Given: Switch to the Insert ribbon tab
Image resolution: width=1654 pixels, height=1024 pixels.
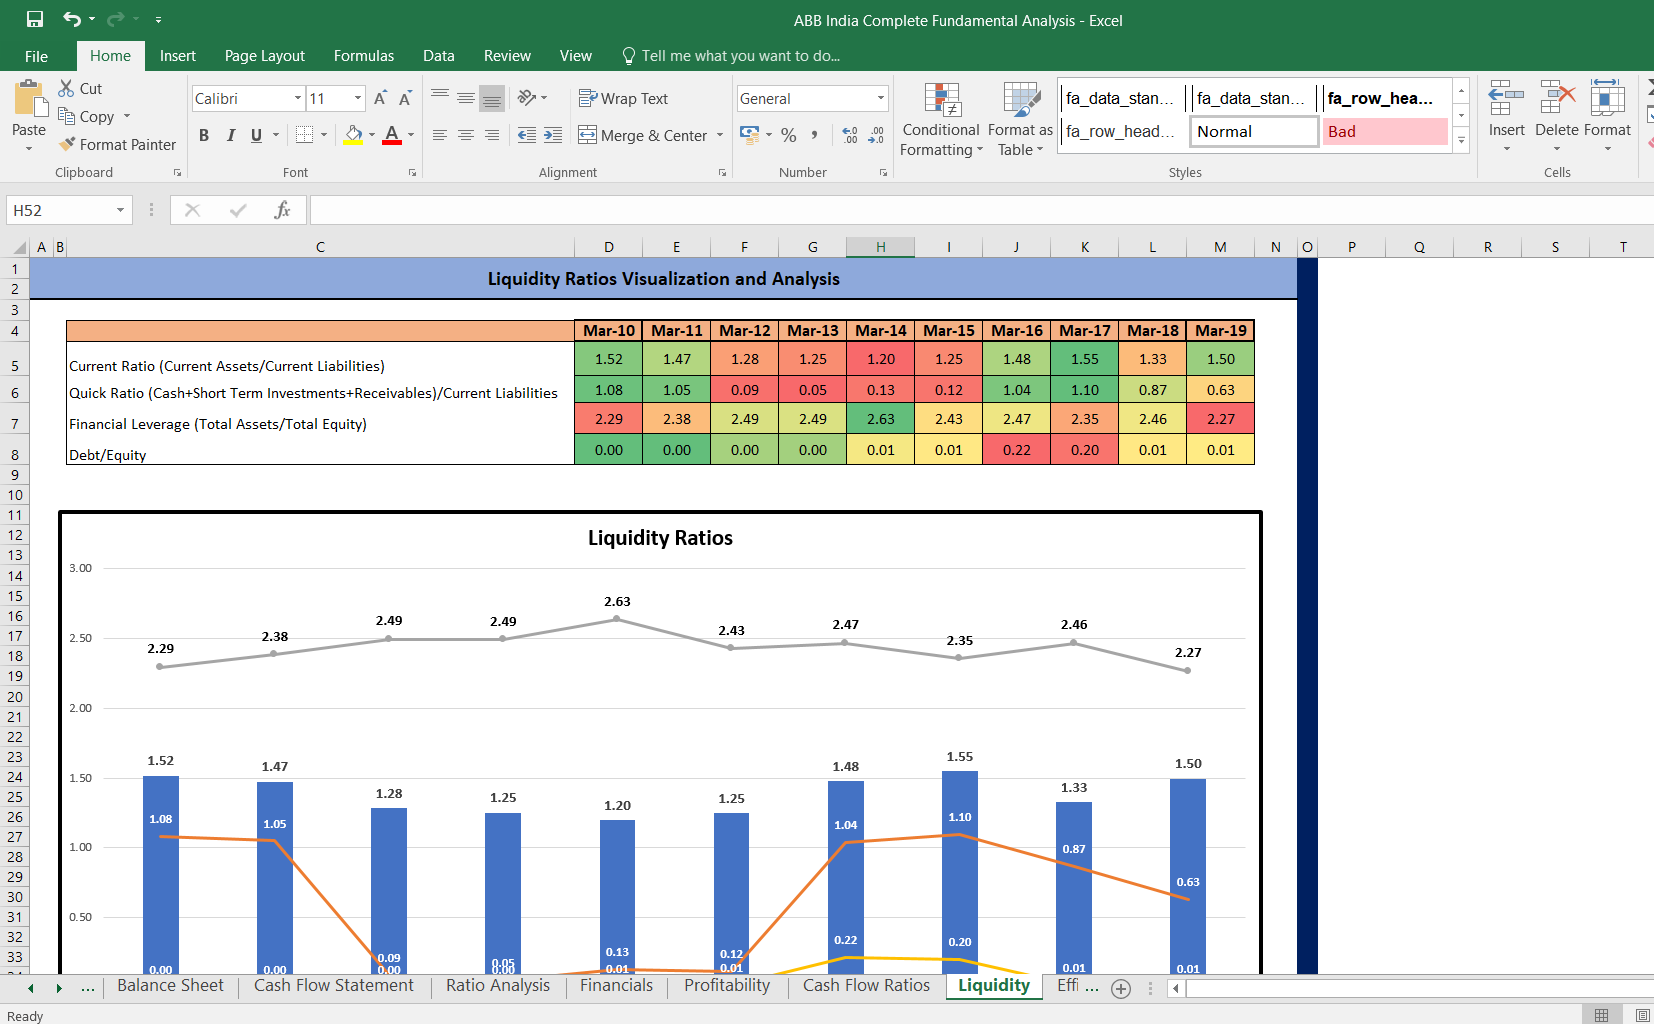Looking at the screenshot, I should tap(178, 56).
